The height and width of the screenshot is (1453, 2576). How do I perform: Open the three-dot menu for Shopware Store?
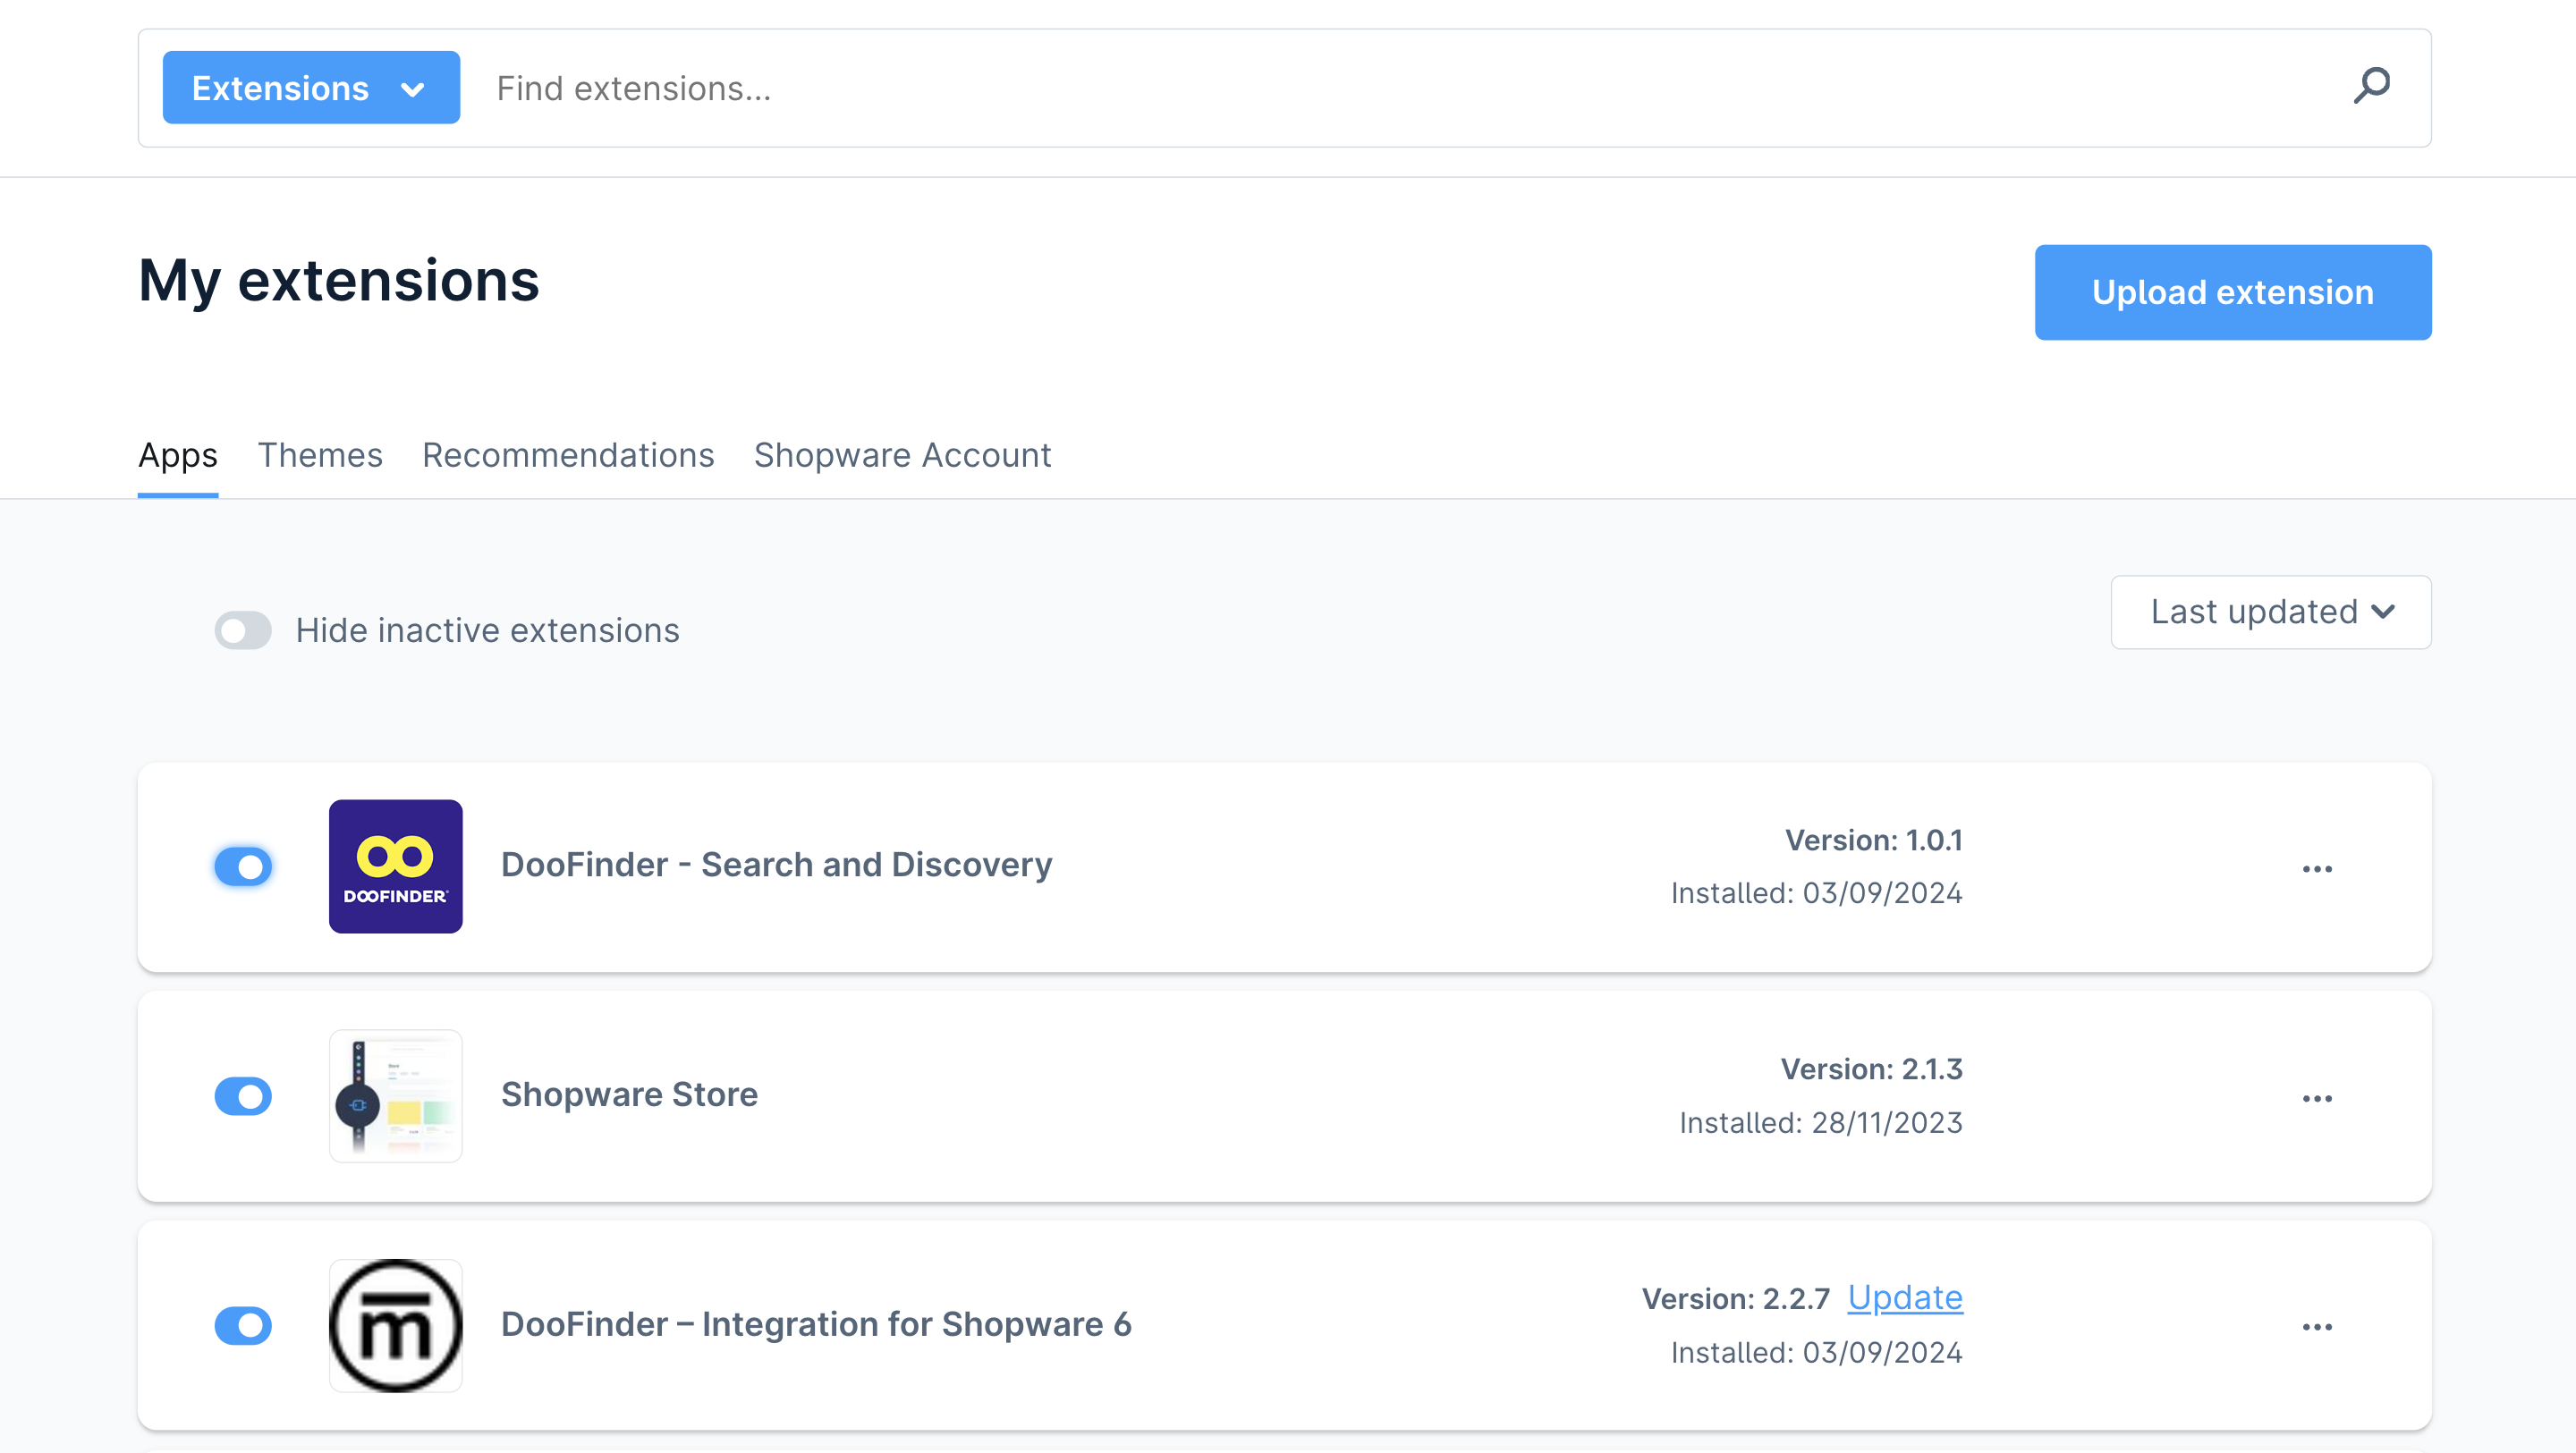(x=2317, y=1098)
